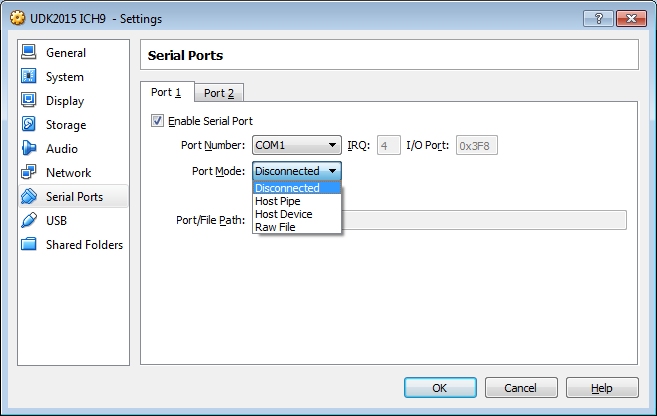Click the Cancel button

(x=521, y=388)
